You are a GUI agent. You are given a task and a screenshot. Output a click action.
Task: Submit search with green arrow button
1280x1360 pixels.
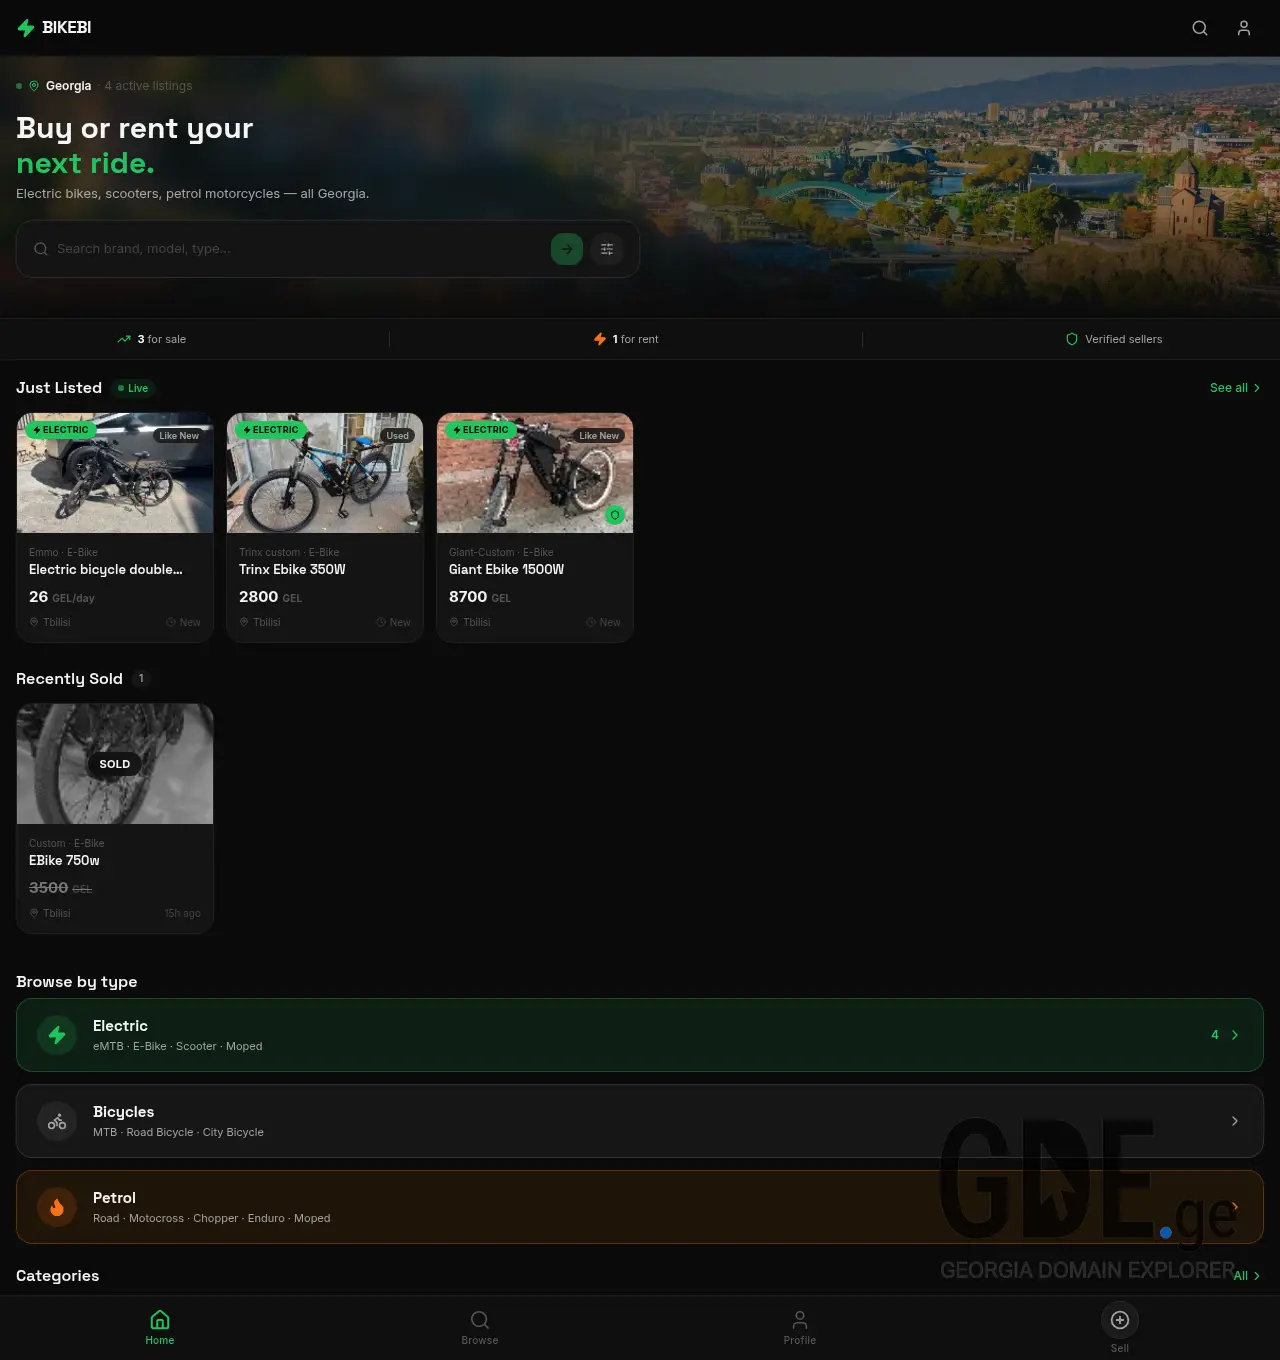[x=567, y=249]
